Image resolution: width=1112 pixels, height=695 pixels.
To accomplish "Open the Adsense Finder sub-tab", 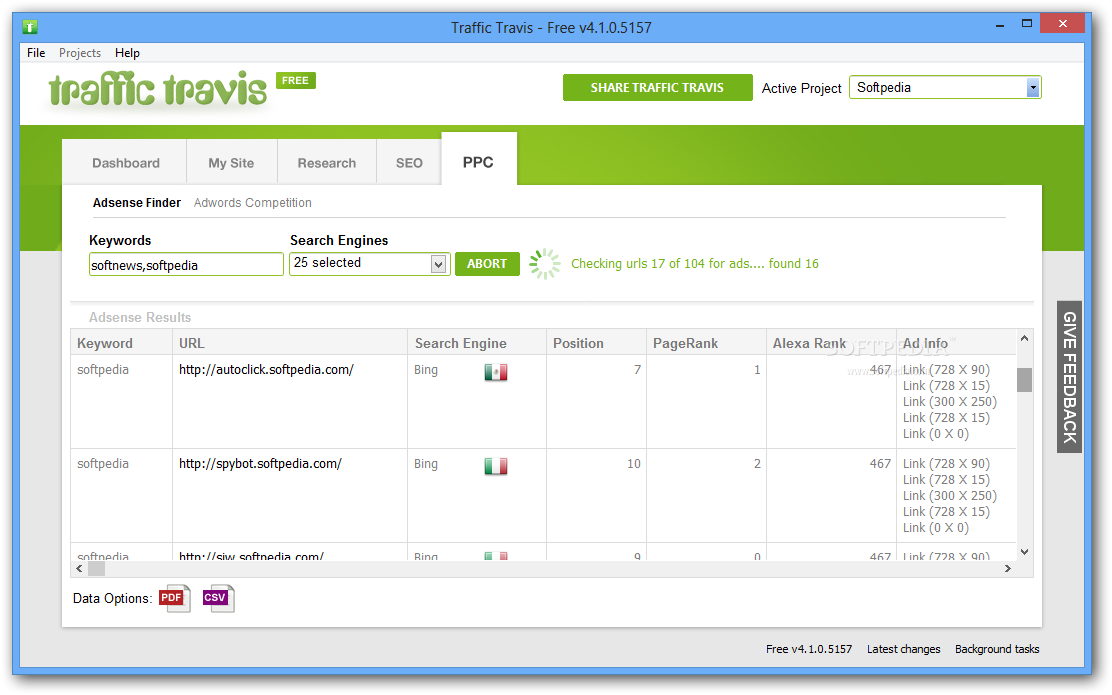I will coord(137,203).
